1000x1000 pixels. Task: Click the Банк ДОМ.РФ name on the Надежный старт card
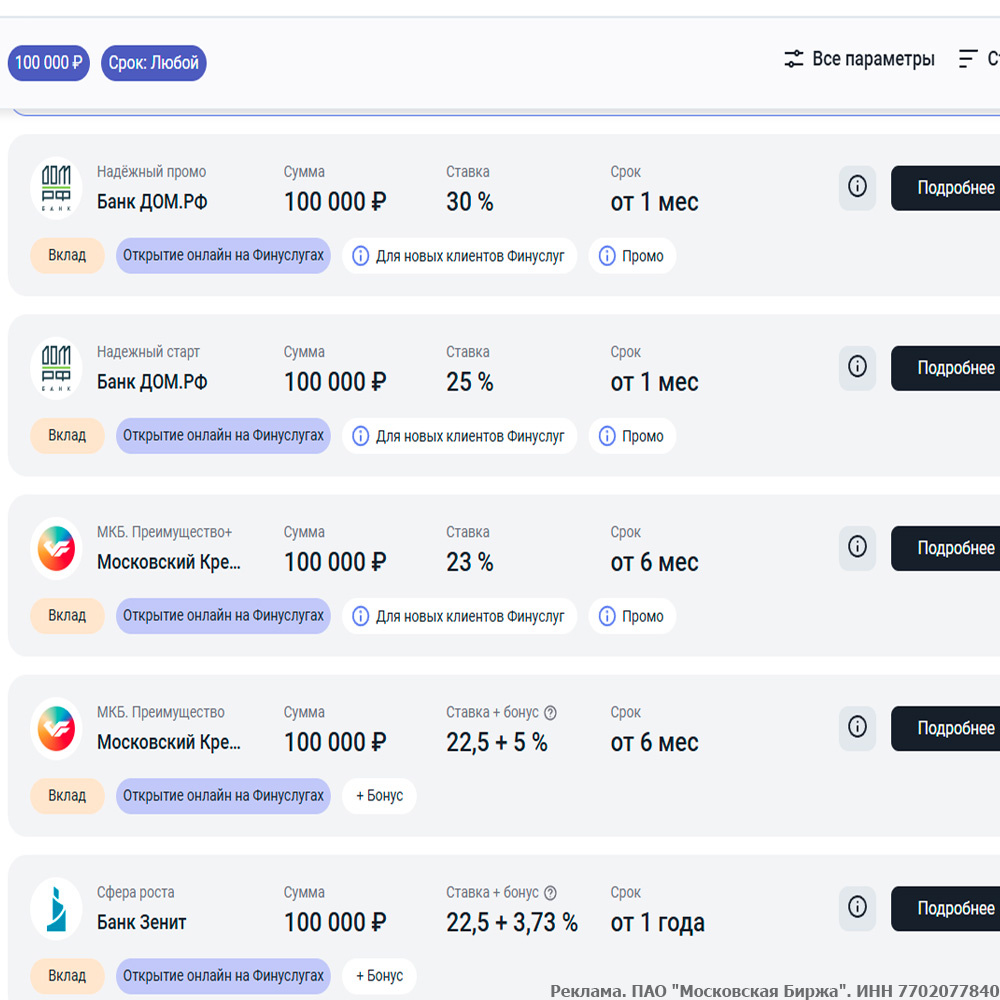point(152,382)
